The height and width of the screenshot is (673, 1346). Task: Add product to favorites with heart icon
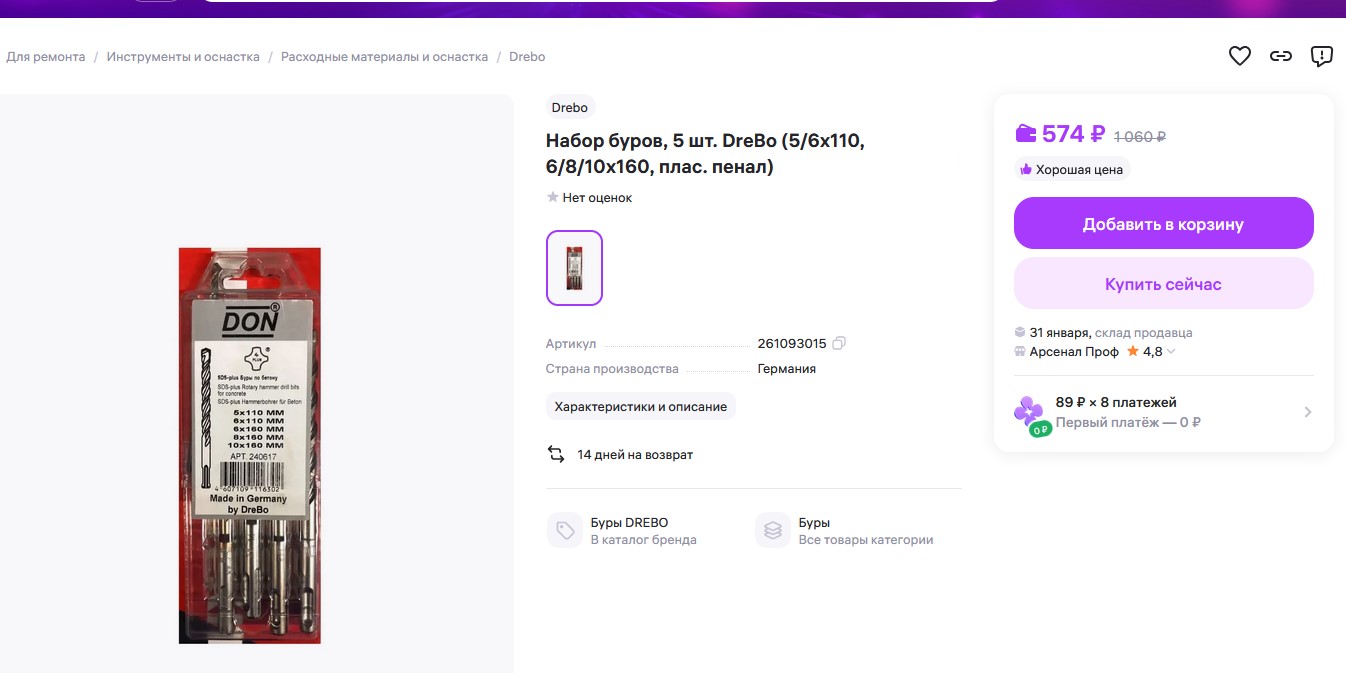coord(1239,57)
